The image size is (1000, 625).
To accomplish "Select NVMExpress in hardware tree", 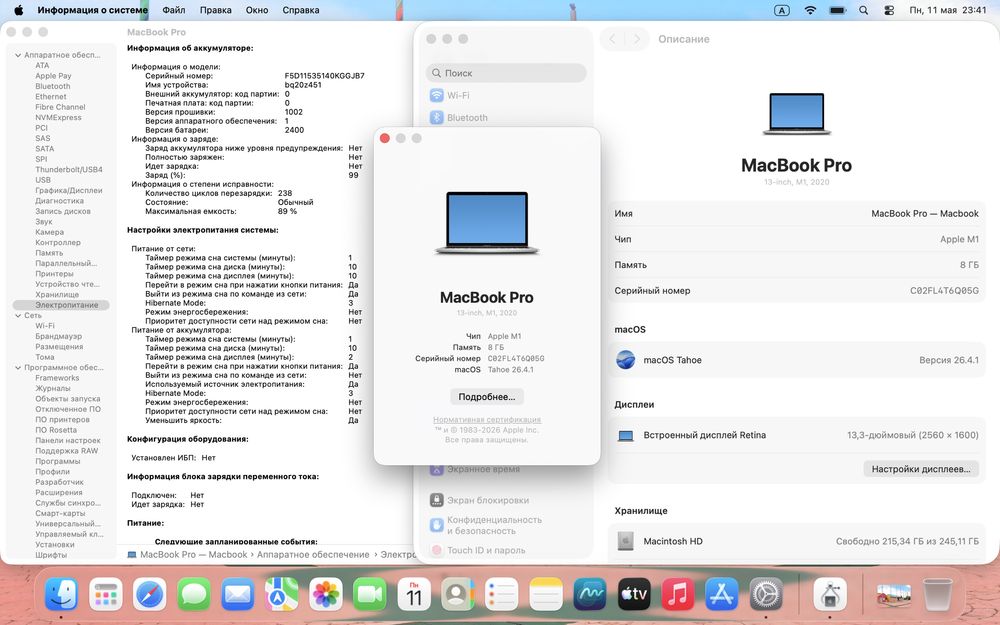I will (x=58, y=117).
